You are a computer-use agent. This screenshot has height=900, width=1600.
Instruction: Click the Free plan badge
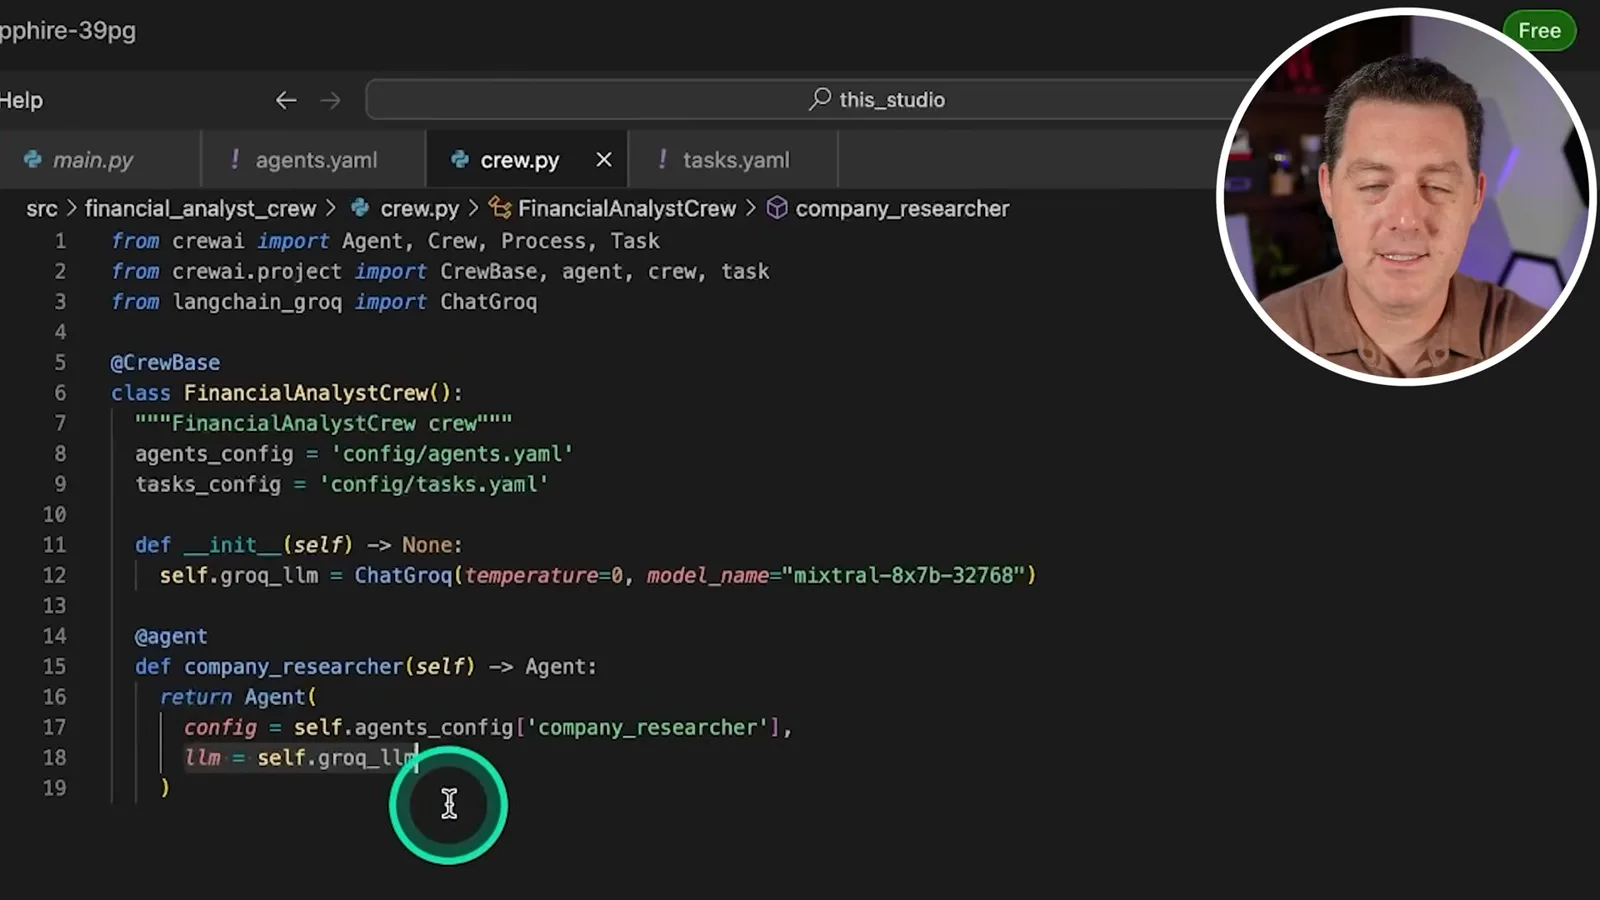(1539, 31)
